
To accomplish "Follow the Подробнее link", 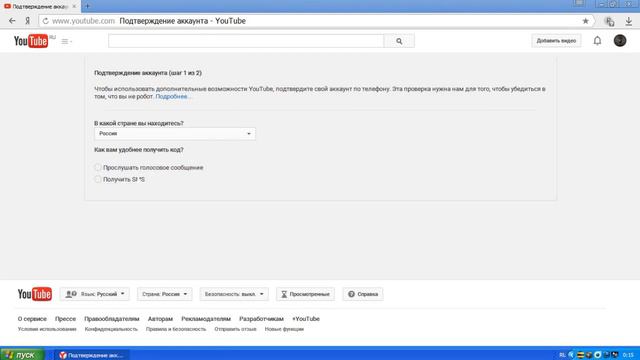I will 172,96.
